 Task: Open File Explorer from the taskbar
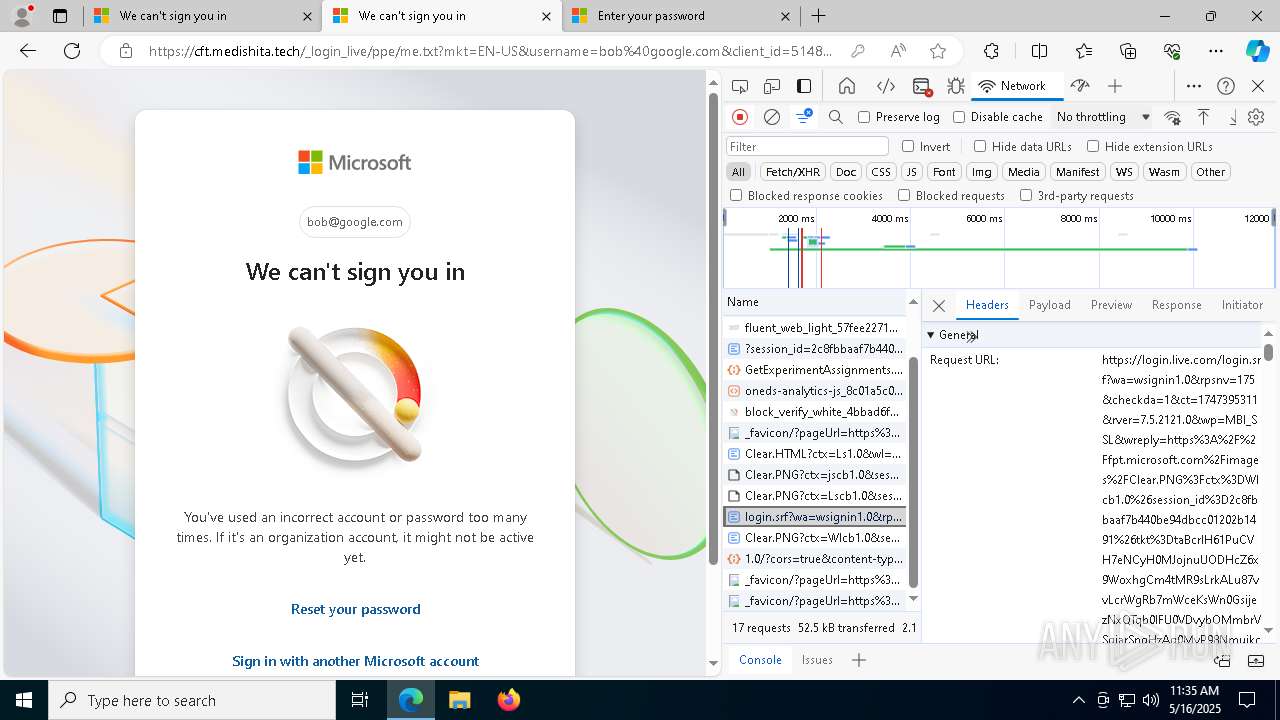click(x=459, y=700)
